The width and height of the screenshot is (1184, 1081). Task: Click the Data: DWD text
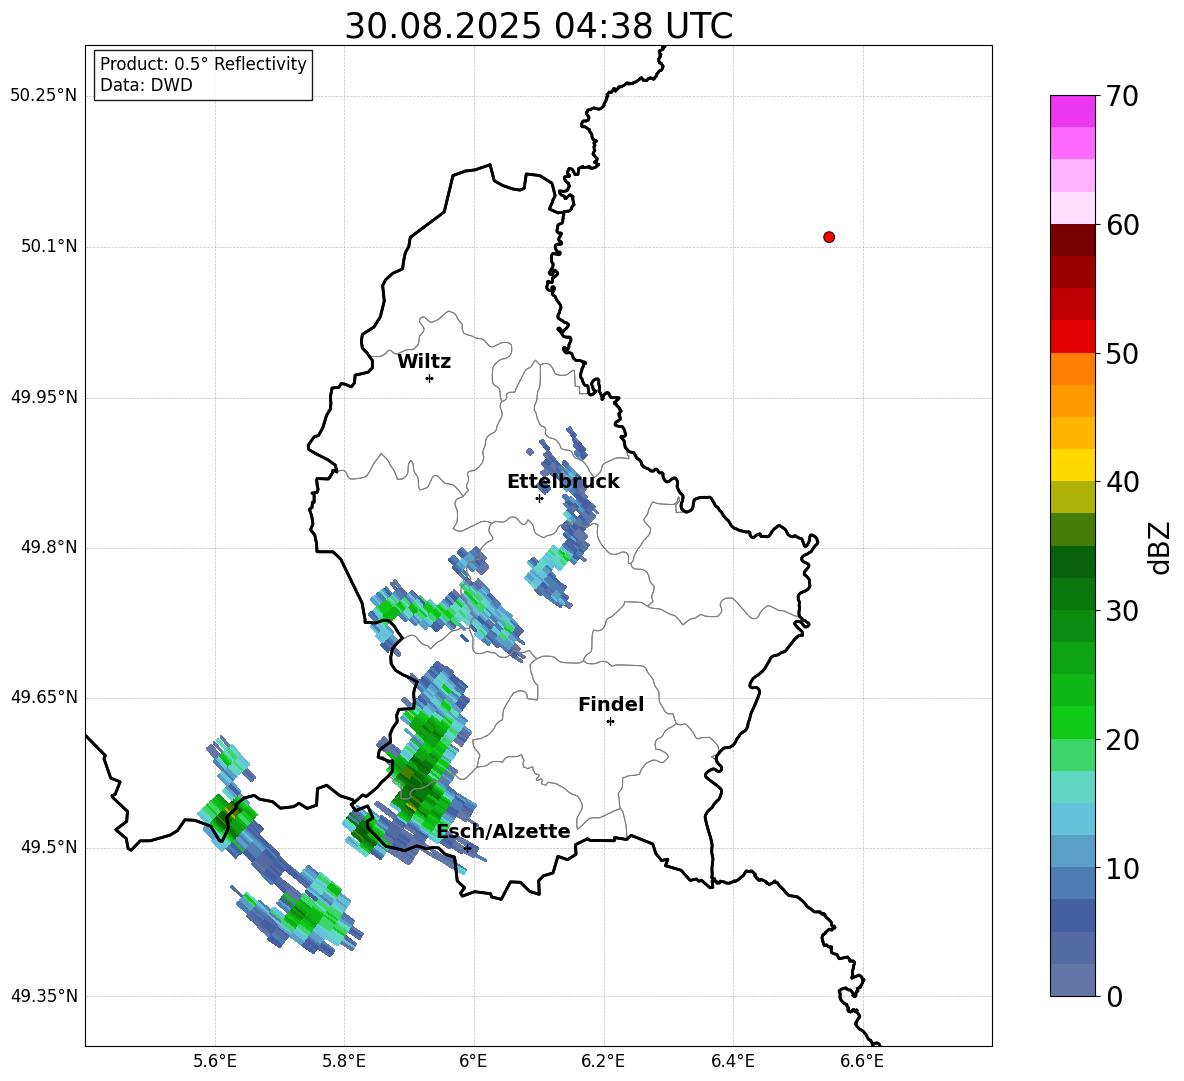[x=146, y=85]
